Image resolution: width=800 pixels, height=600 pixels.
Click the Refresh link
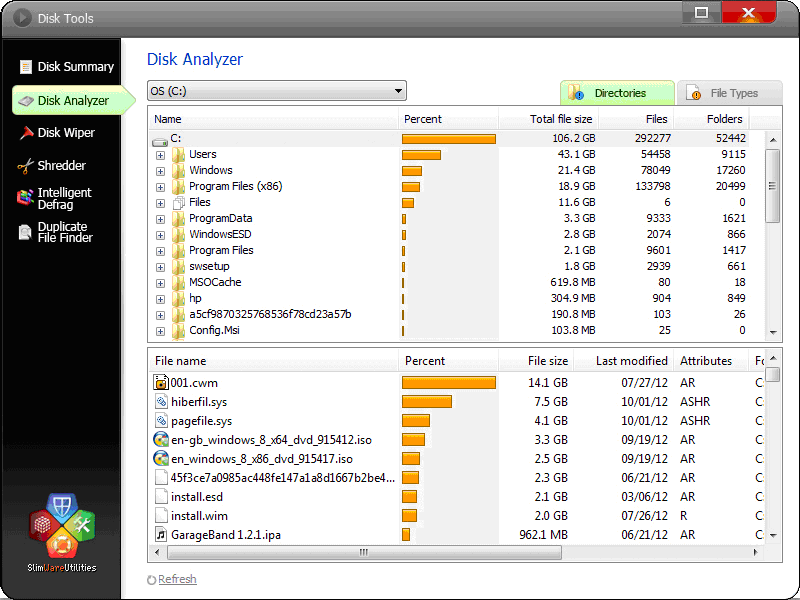[x=177, y=579]
